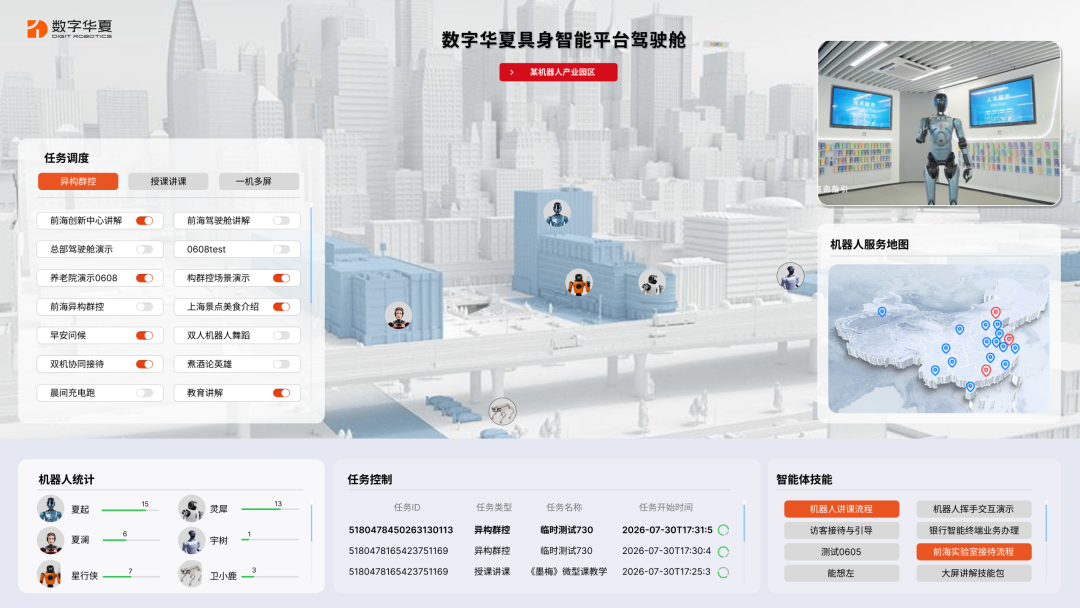Enable the 前海驾驶舱讲解 switch
The width and height of the screenshot is (1080, 608).
[x=281, y=220]
